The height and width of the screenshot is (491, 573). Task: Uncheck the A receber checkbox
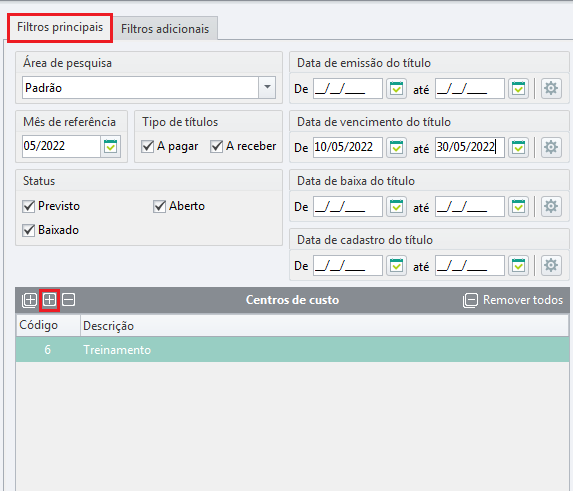(216, 146)
